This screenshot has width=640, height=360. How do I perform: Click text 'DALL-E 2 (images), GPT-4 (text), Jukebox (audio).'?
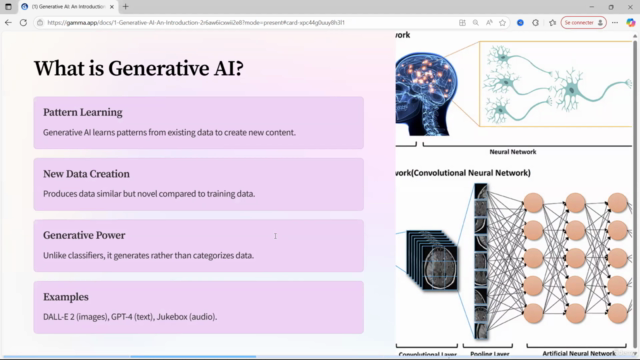point(130,317)
